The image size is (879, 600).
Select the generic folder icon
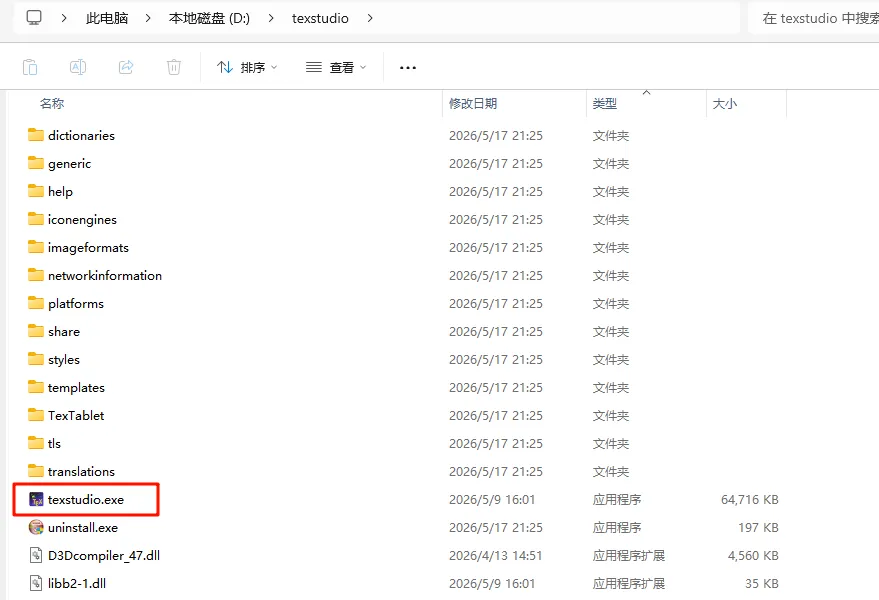coord(36,163)
